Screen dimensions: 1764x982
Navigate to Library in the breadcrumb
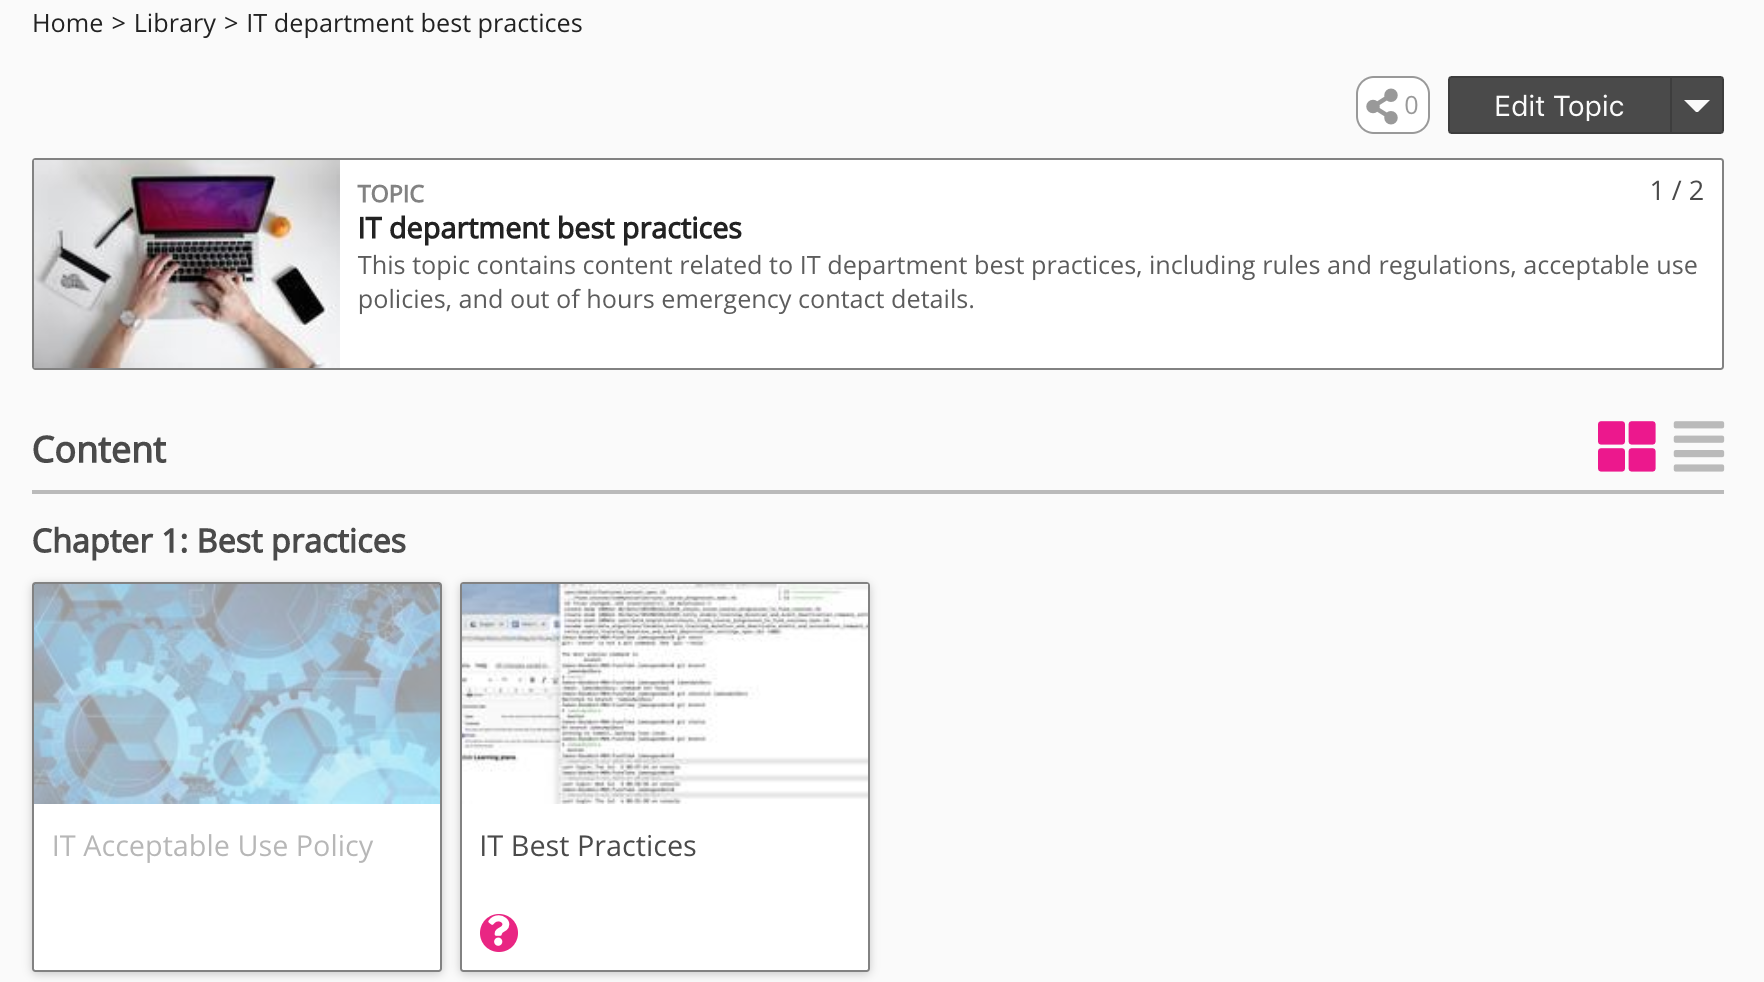pos(174,23)
